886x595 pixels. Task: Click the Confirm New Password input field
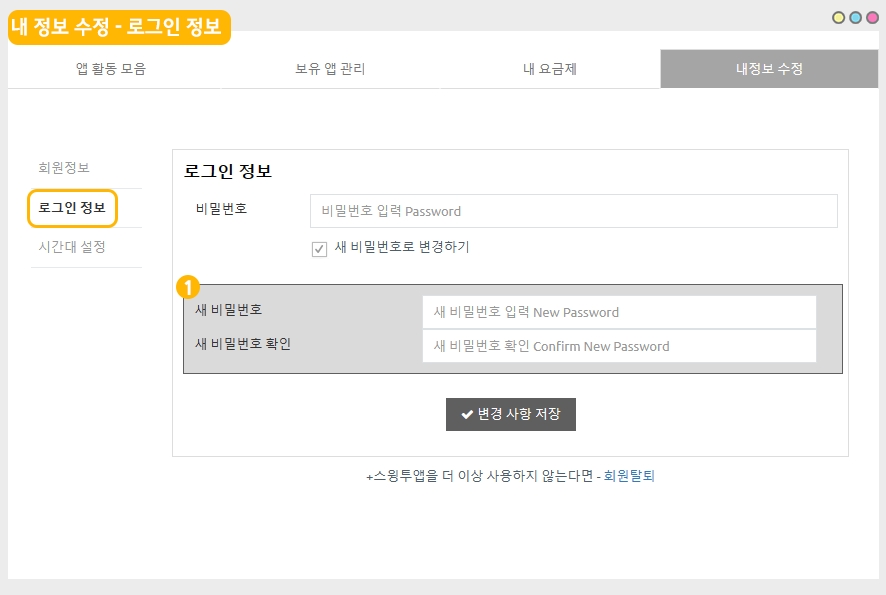coord(619,346)
